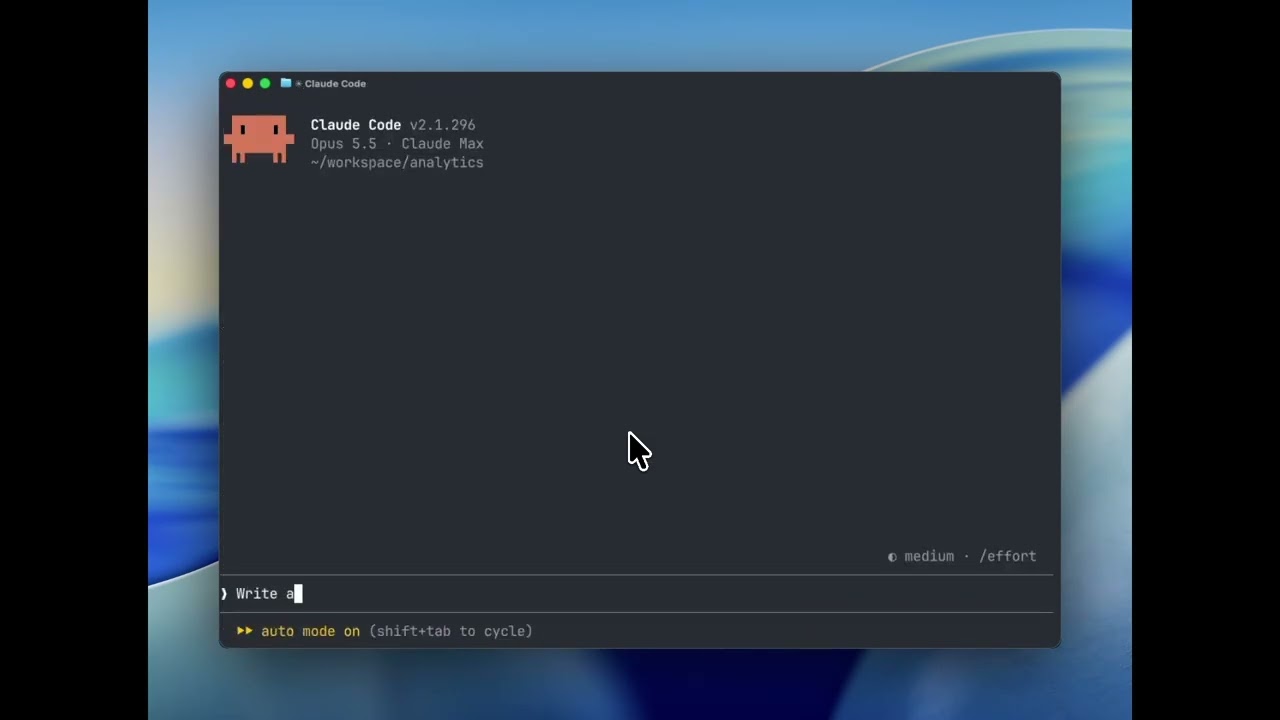This screenshot has width=1280, height=720.
Task: Click the 'Opus 5.5 · Claude Max' line
Action: tap(397, 144)
